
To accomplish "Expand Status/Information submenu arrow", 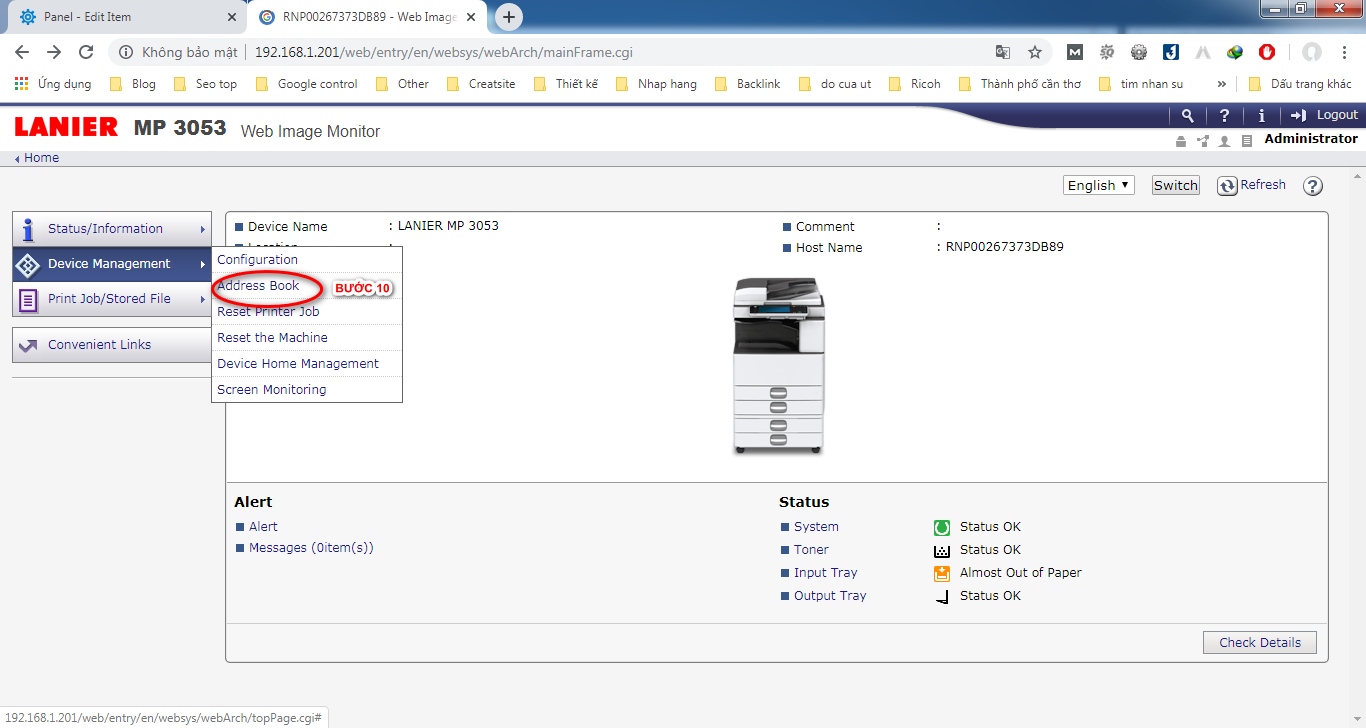I will coord(203,229).
